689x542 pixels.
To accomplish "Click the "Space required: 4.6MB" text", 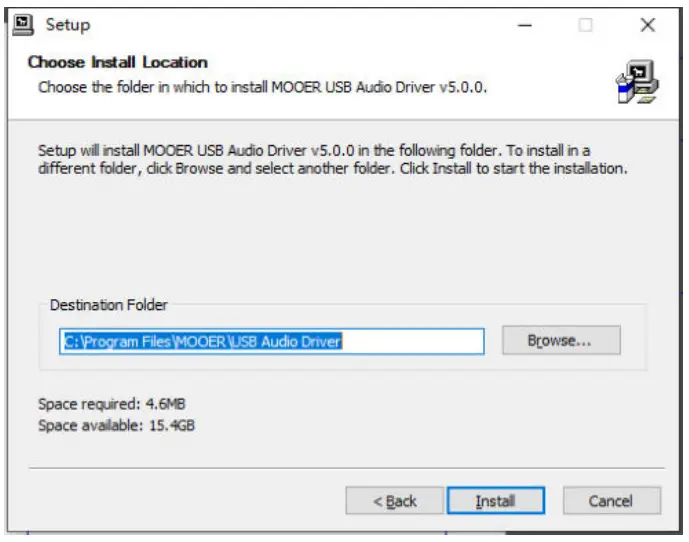I will [111, 404].
